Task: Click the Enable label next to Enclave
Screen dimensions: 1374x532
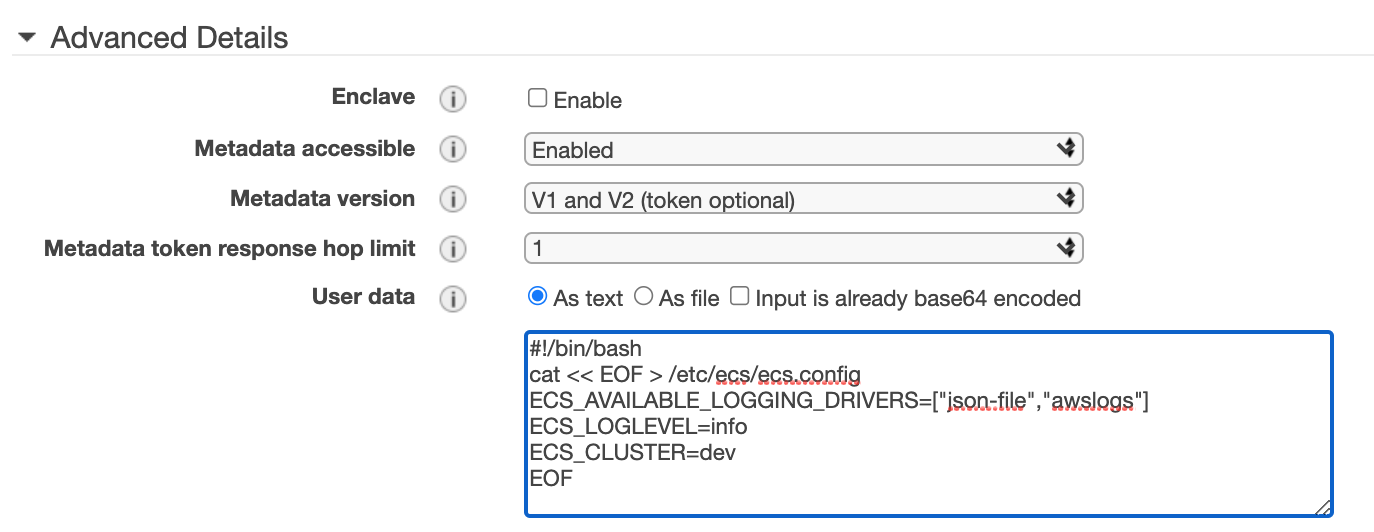Action: 588,100
